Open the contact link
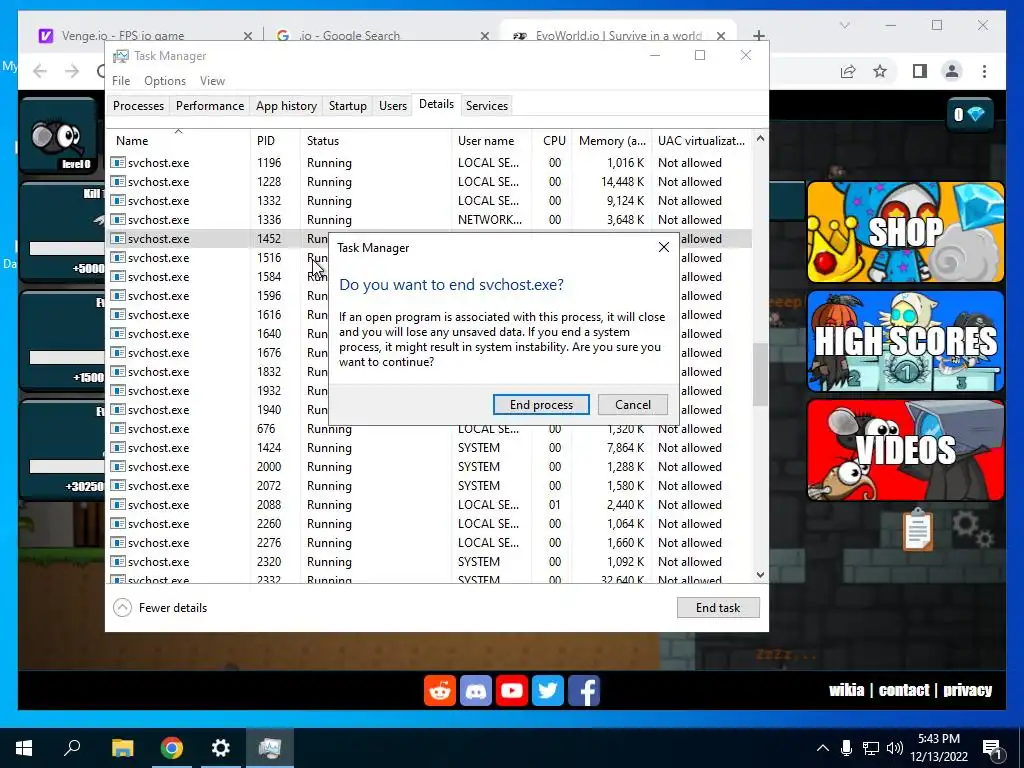This screenshot has width=1024, height=768. point(904,690)
